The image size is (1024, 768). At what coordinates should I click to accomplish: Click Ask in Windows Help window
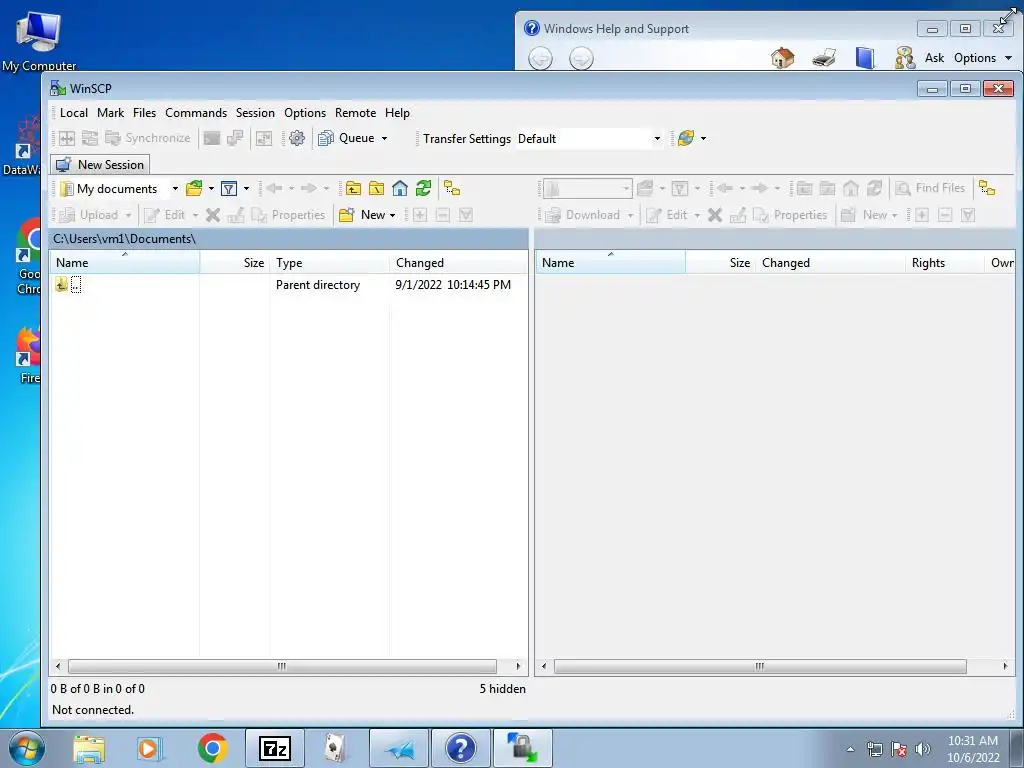(x=934, y=58)
